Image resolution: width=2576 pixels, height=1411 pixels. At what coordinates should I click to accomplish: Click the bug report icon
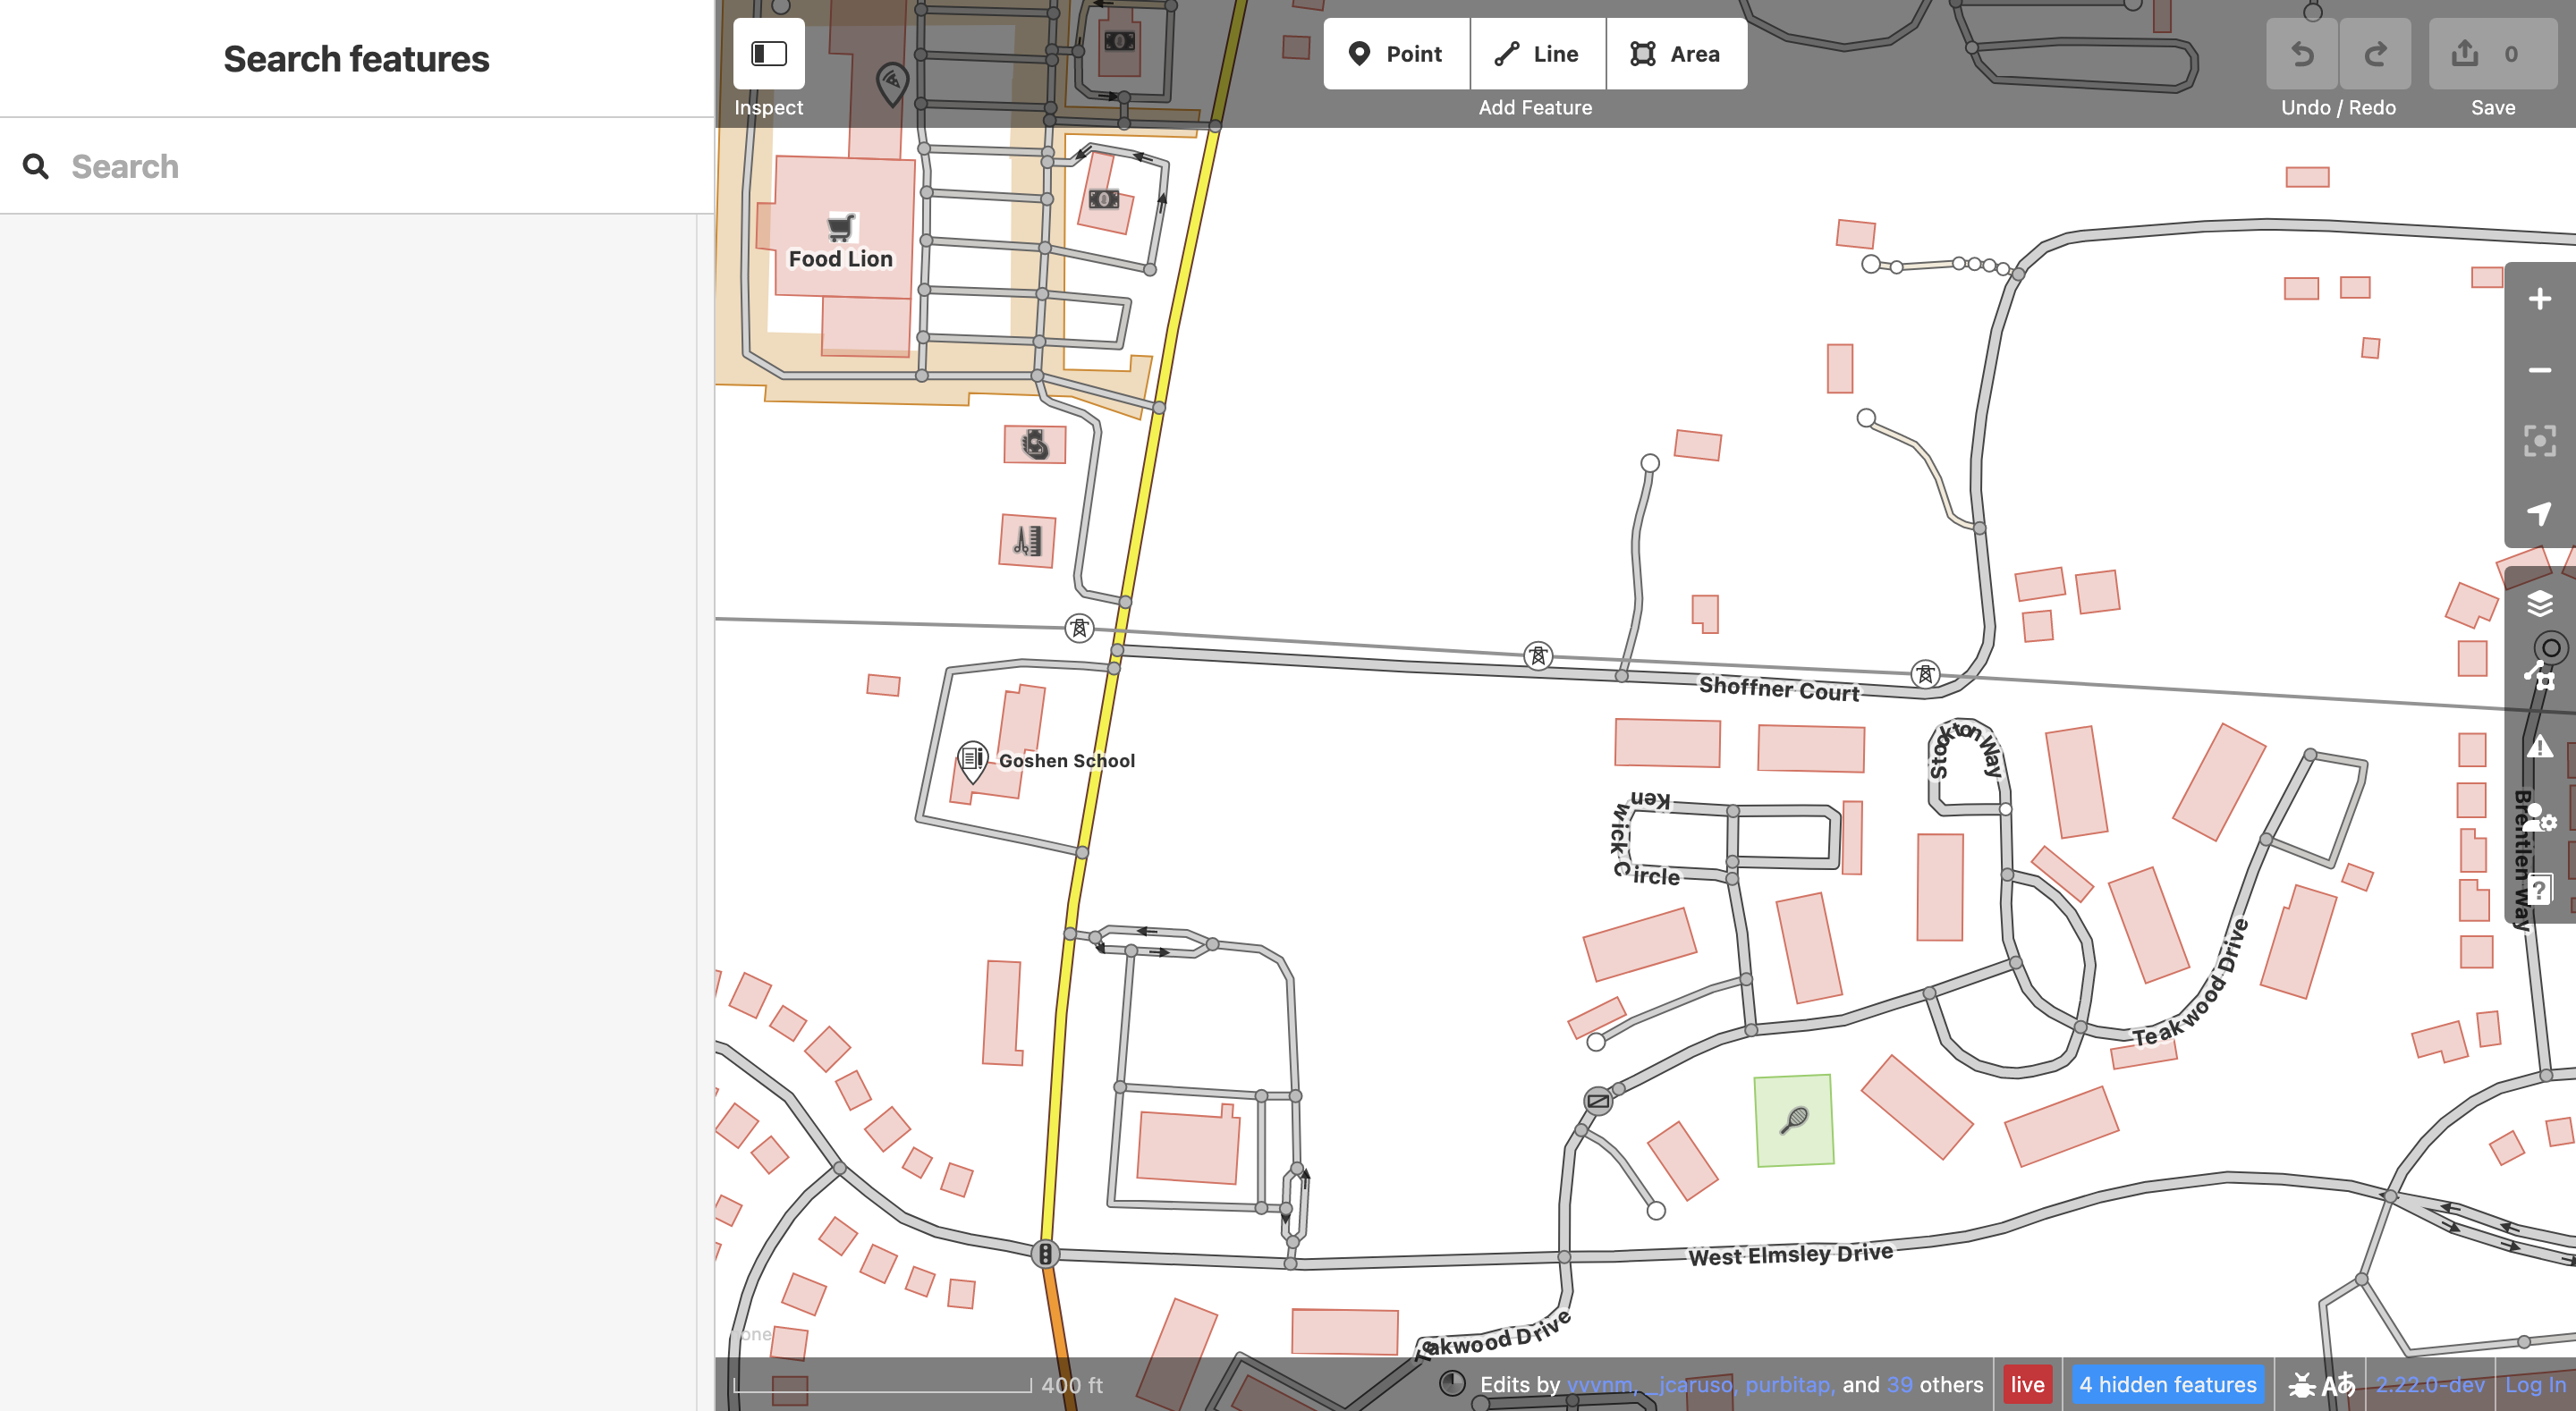point(2301,1385)
